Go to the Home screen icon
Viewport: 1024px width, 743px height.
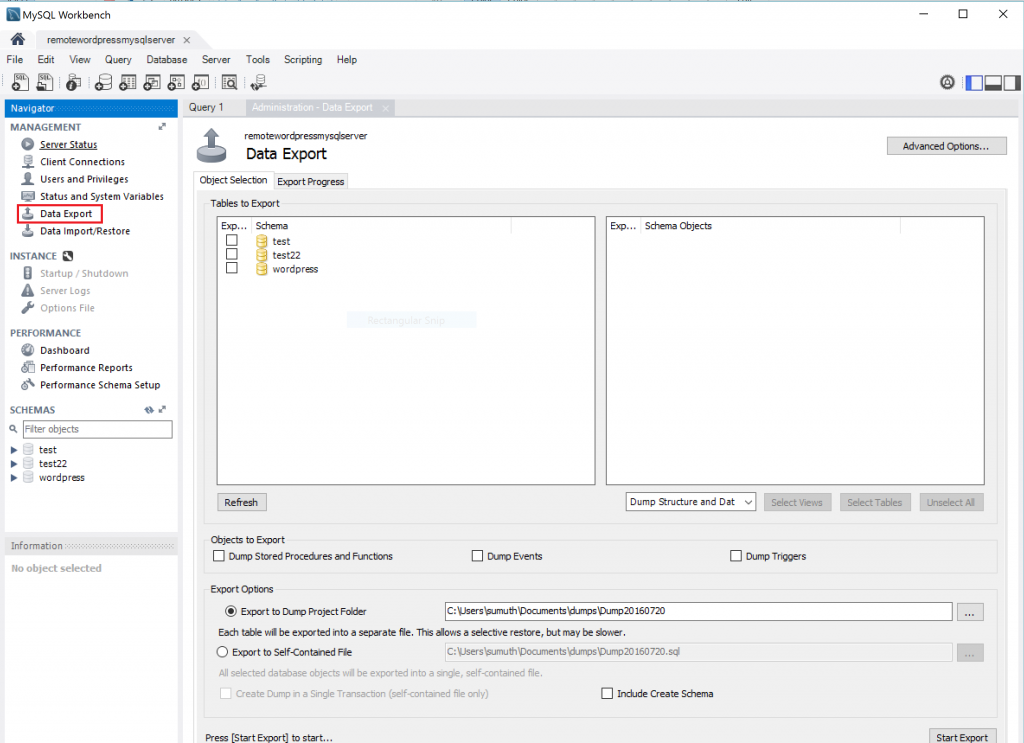pyautogui.click(x=17, y=39)
